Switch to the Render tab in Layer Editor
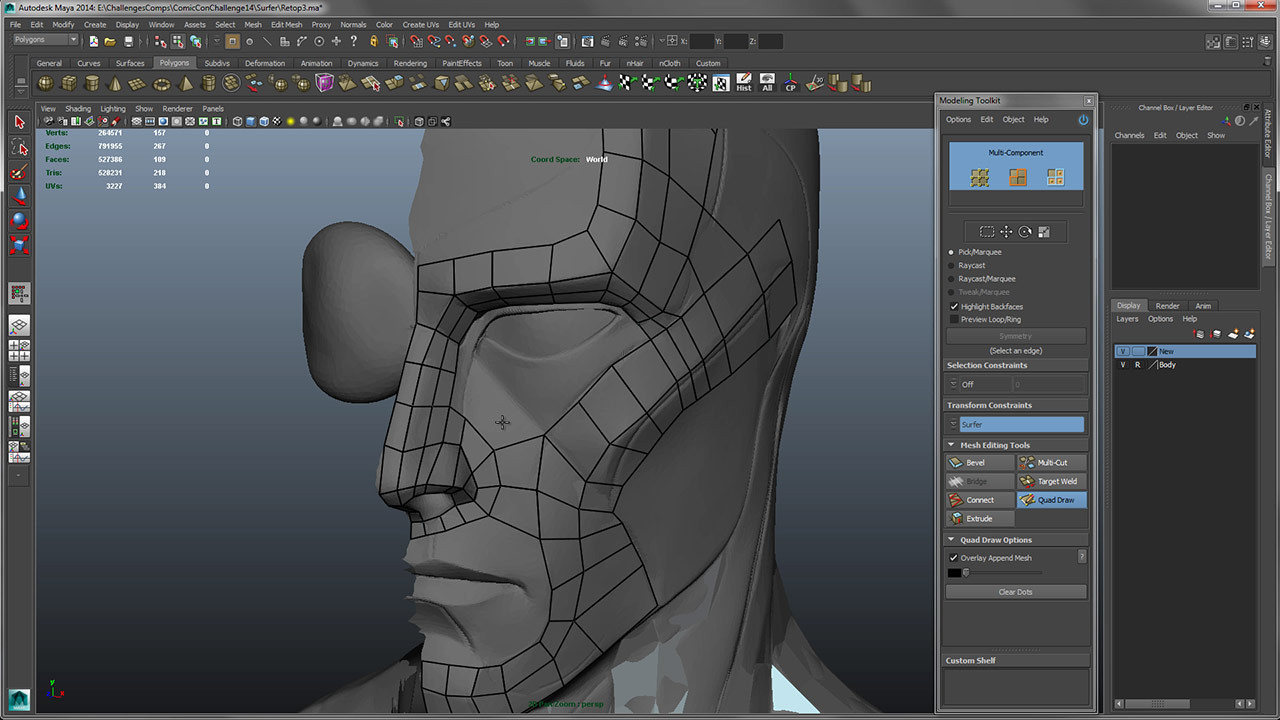Viewport: 1280px width, 720px height. coord(1166,306)
